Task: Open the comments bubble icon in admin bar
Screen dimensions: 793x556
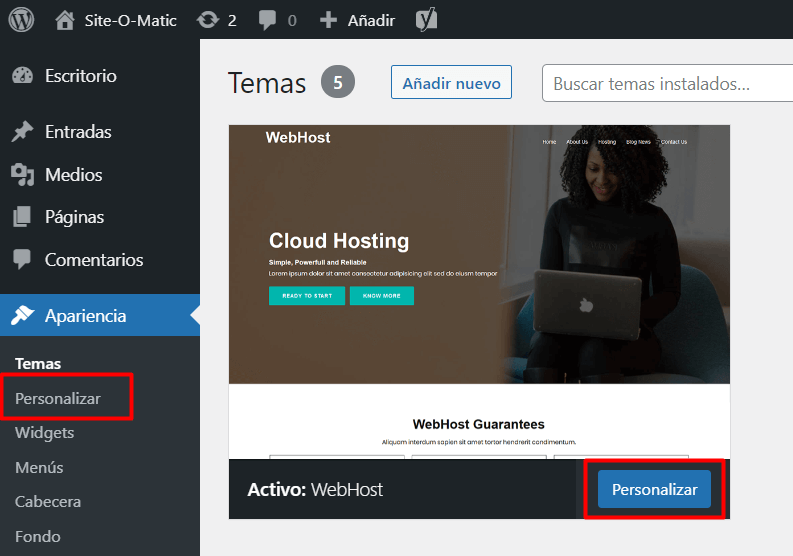Action: (x=267, y=20)
